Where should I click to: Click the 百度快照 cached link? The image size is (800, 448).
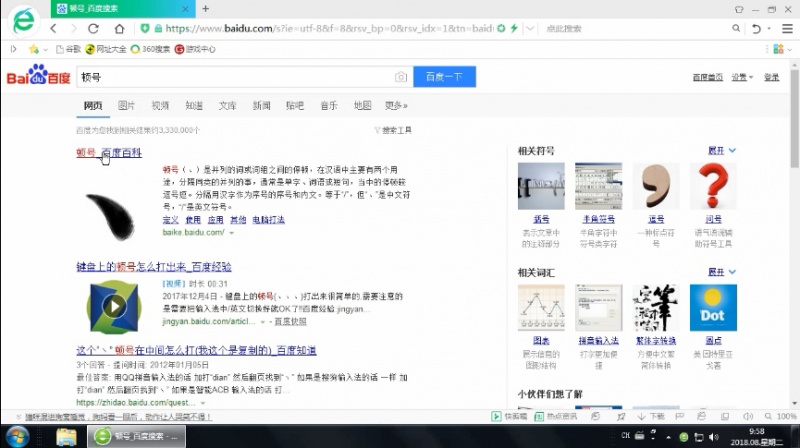(x=290, y=321)
